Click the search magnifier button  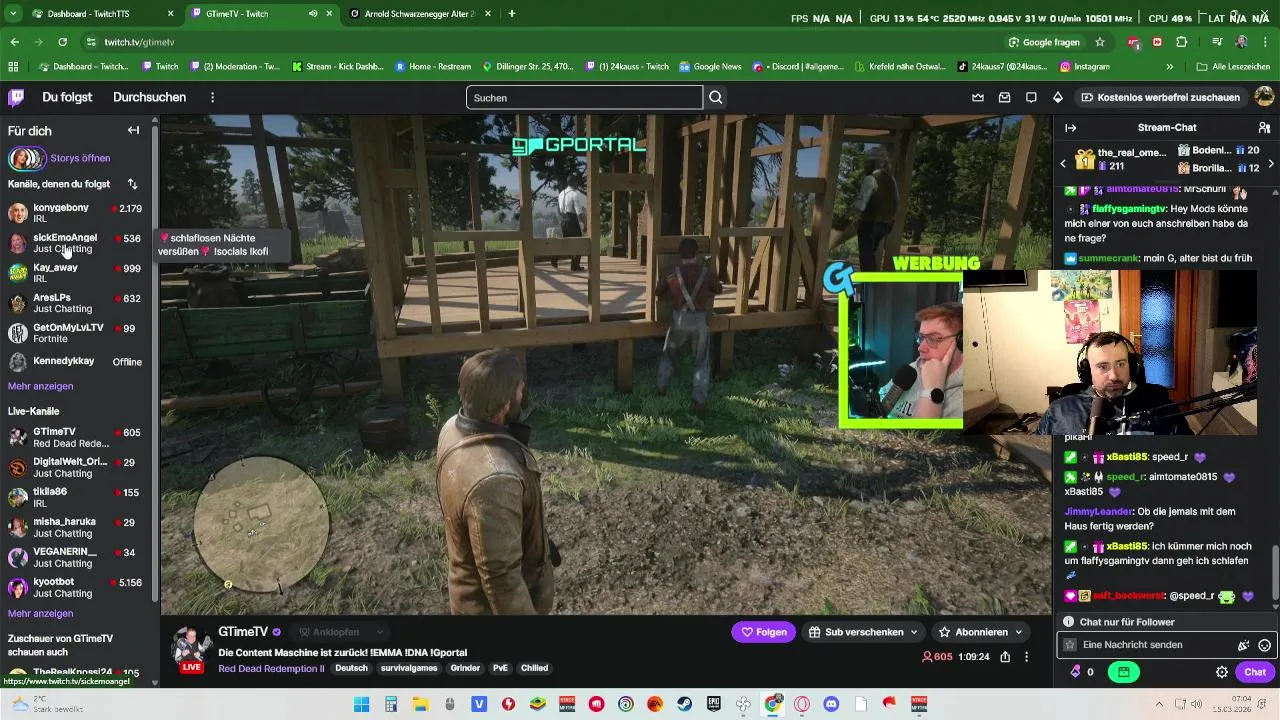tap(716, 97)
